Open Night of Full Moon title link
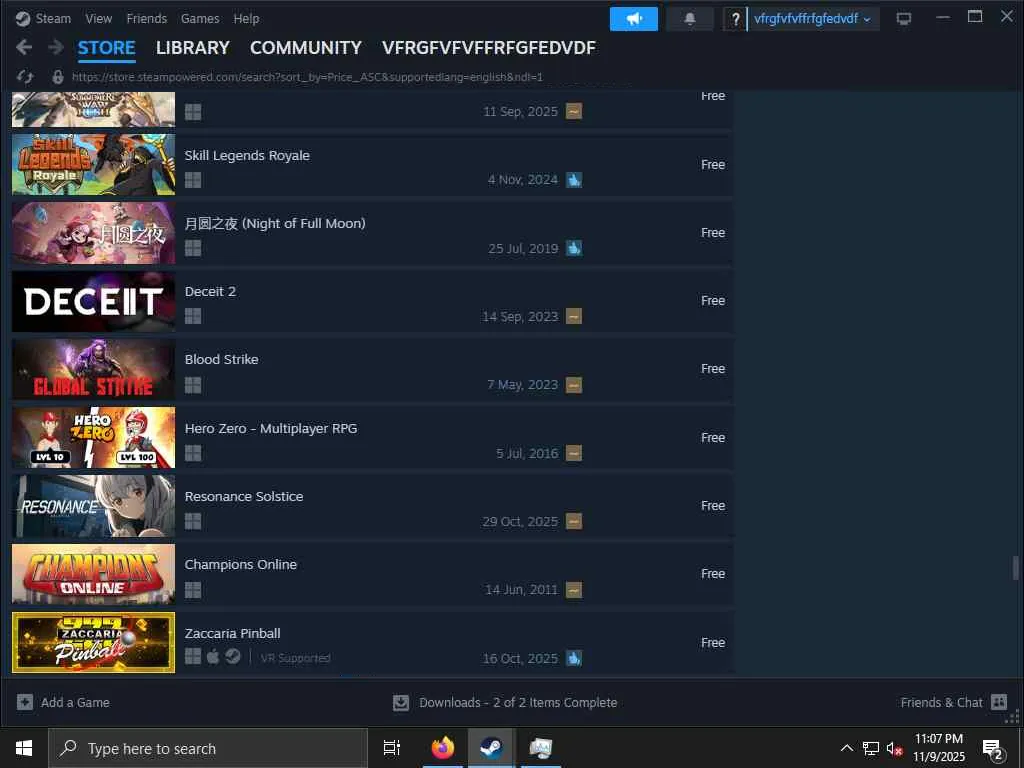The width and height of the screenshot is (1024, 768). [x=275, y=223]
